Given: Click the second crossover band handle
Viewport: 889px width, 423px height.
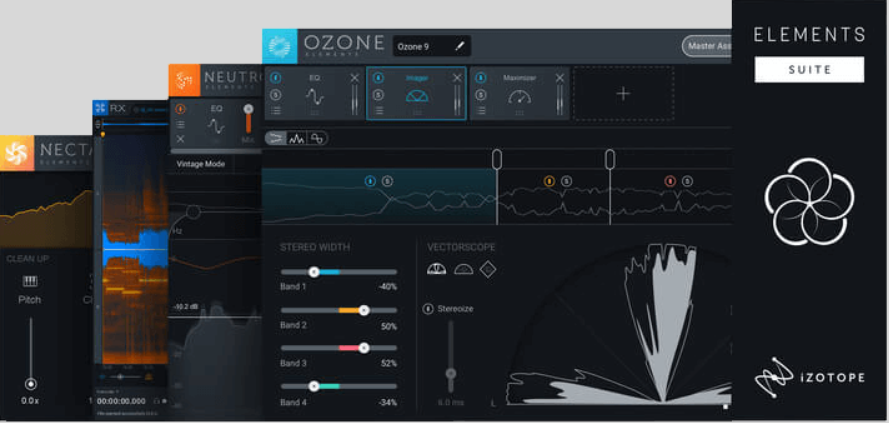Looking at the screenshot, I should click(x=609, y=159).
